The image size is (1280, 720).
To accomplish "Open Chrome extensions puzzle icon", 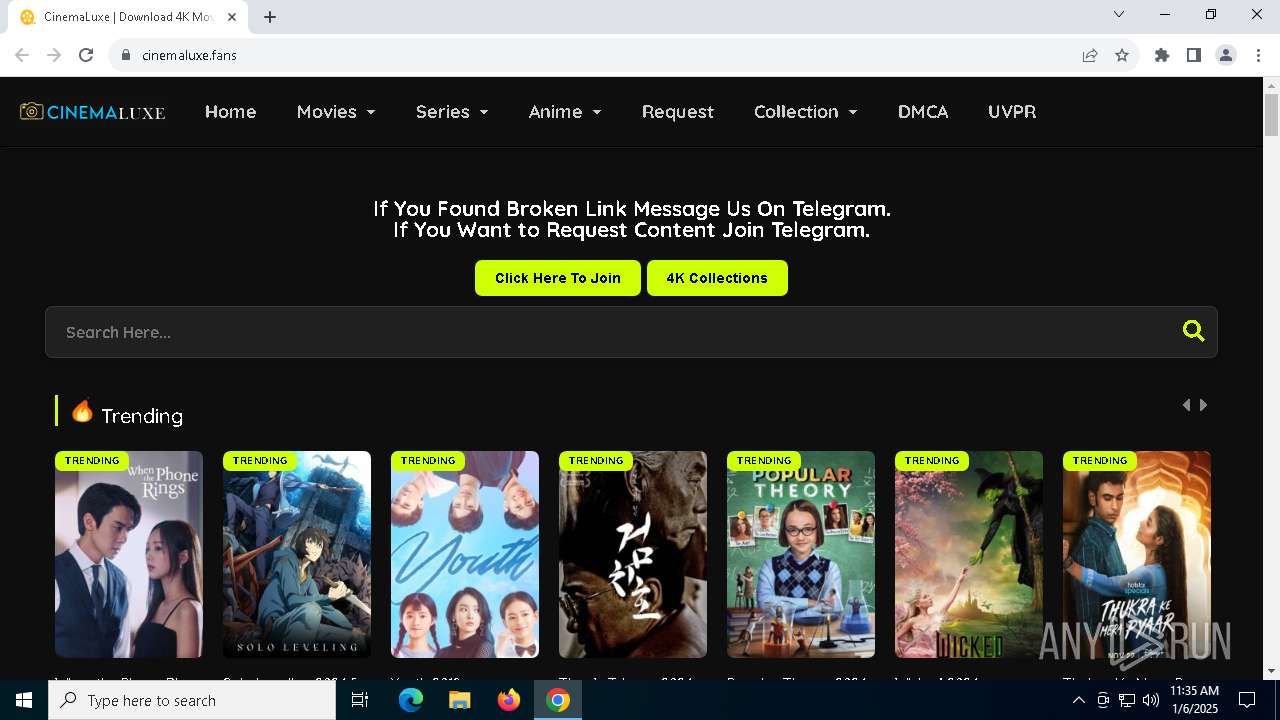I will click(x=1162, y=55).
